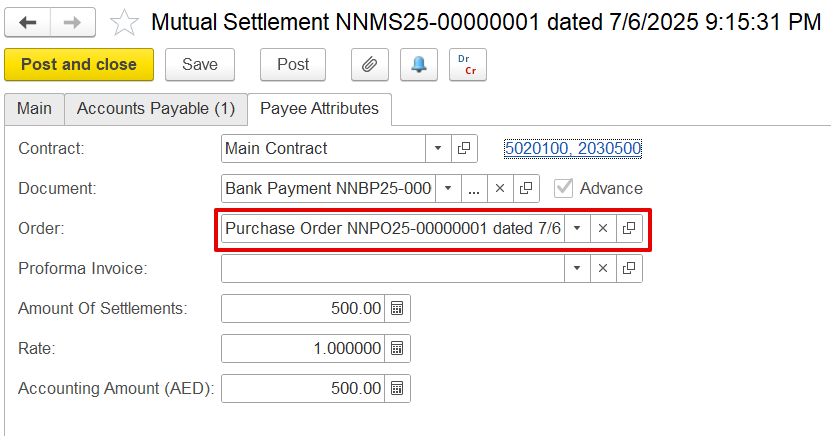Open the 5020100, 2030500 accounts link
831x436 pixels.
pyautogui.click(x=572, y=148)
